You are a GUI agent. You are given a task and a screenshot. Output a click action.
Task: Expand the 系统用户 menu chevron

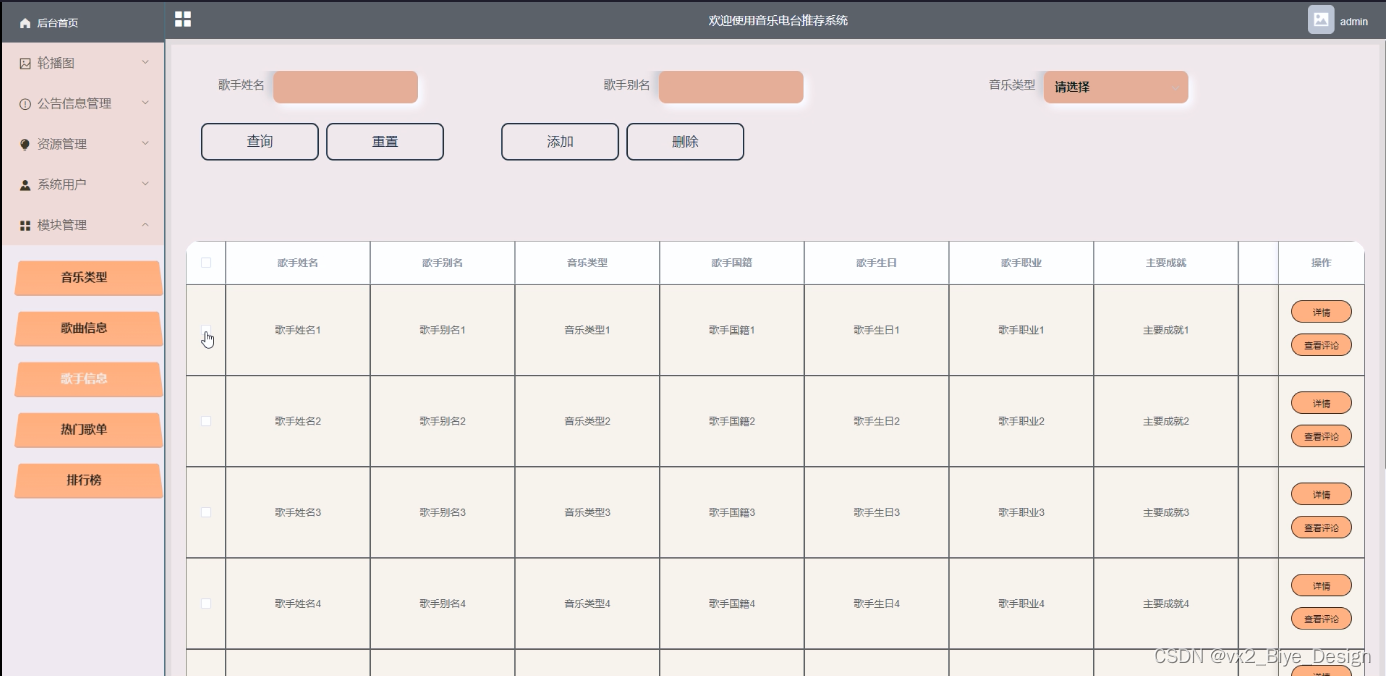145,184
